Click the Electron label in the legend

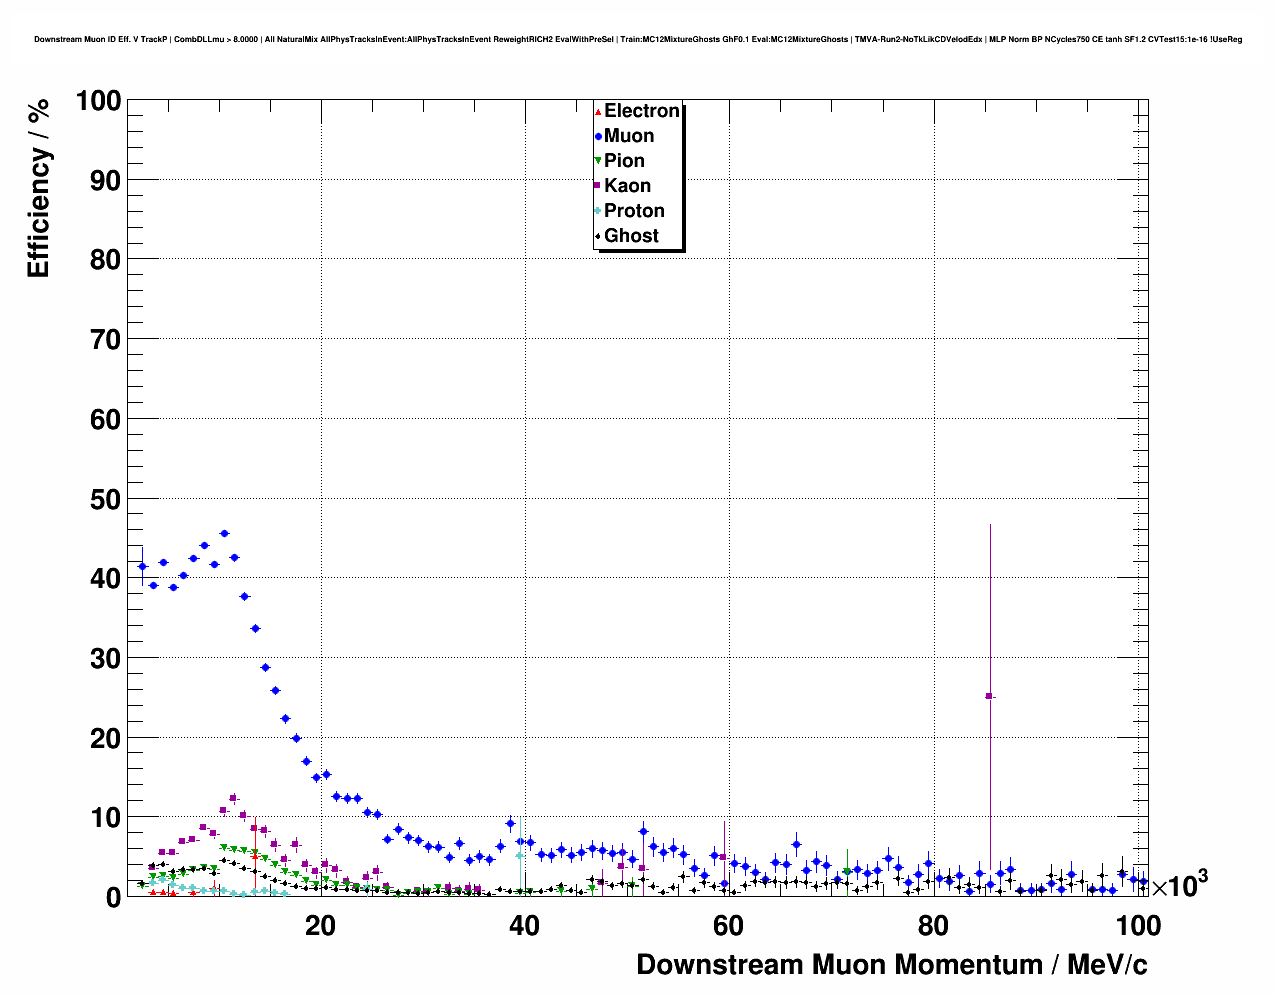641,111
